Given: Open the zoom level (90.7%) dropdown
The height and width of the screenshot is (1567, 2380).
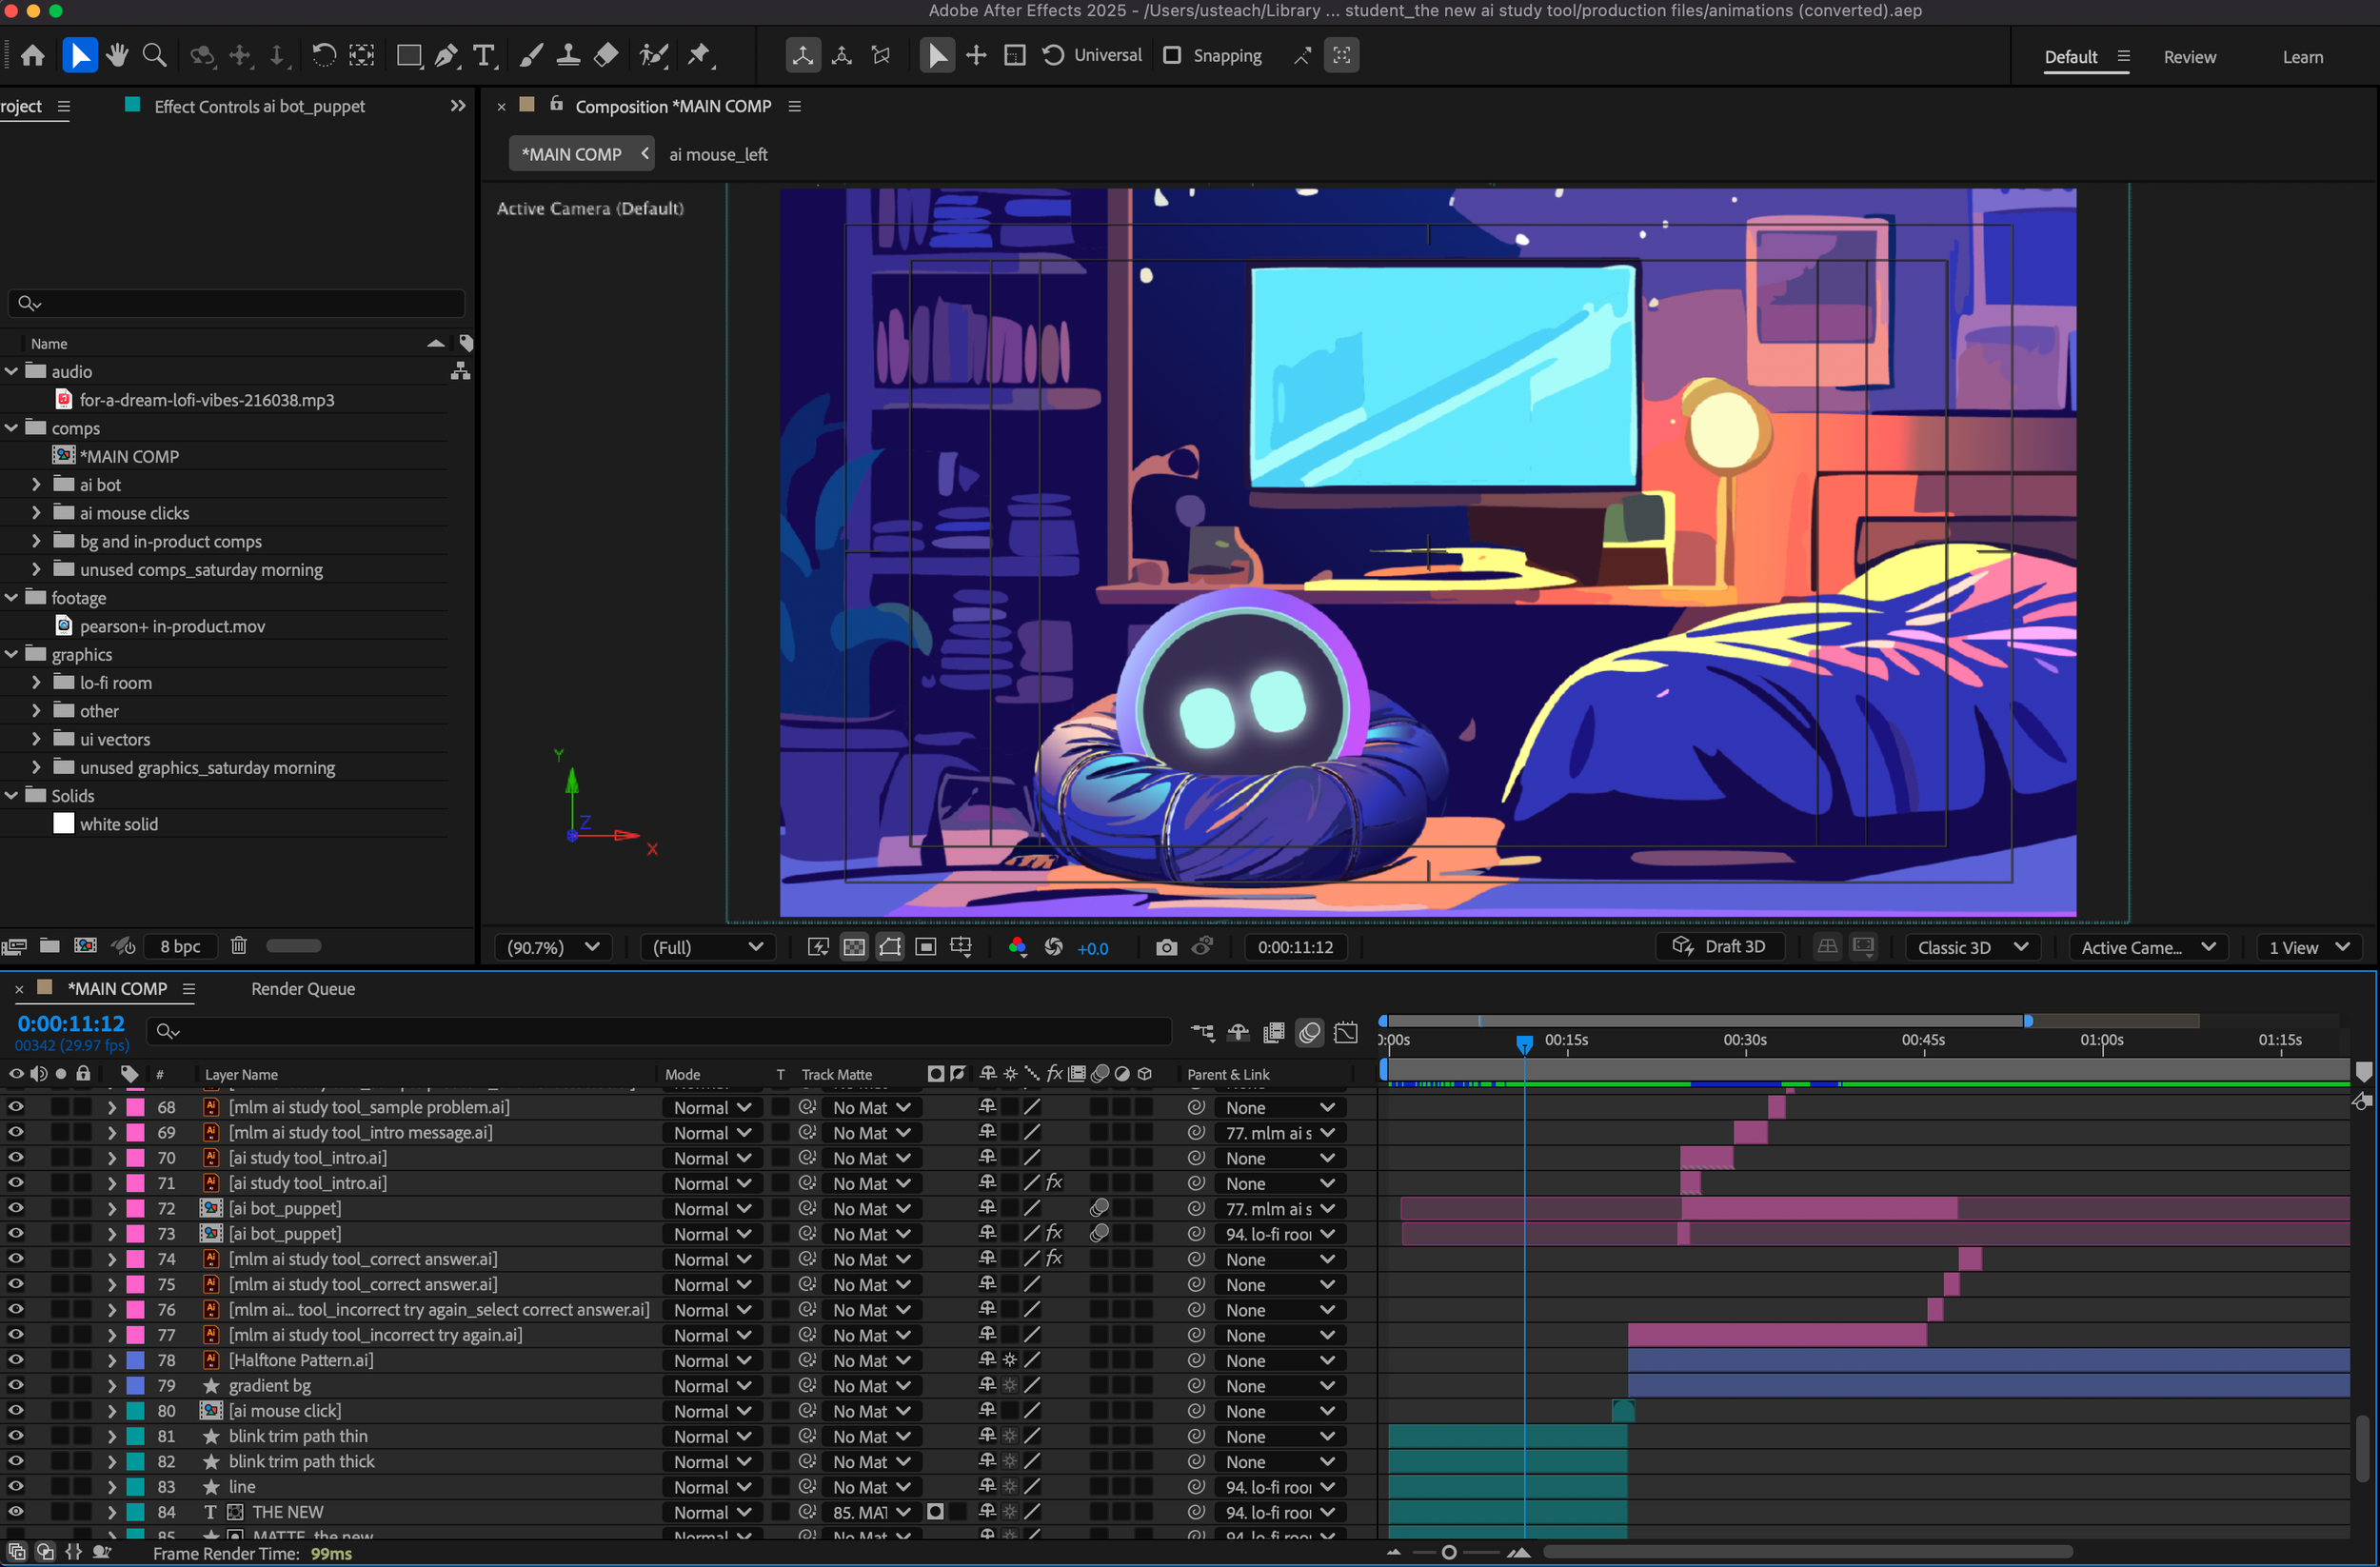Looking at the screenshot, I should click(x=553, y=947).
